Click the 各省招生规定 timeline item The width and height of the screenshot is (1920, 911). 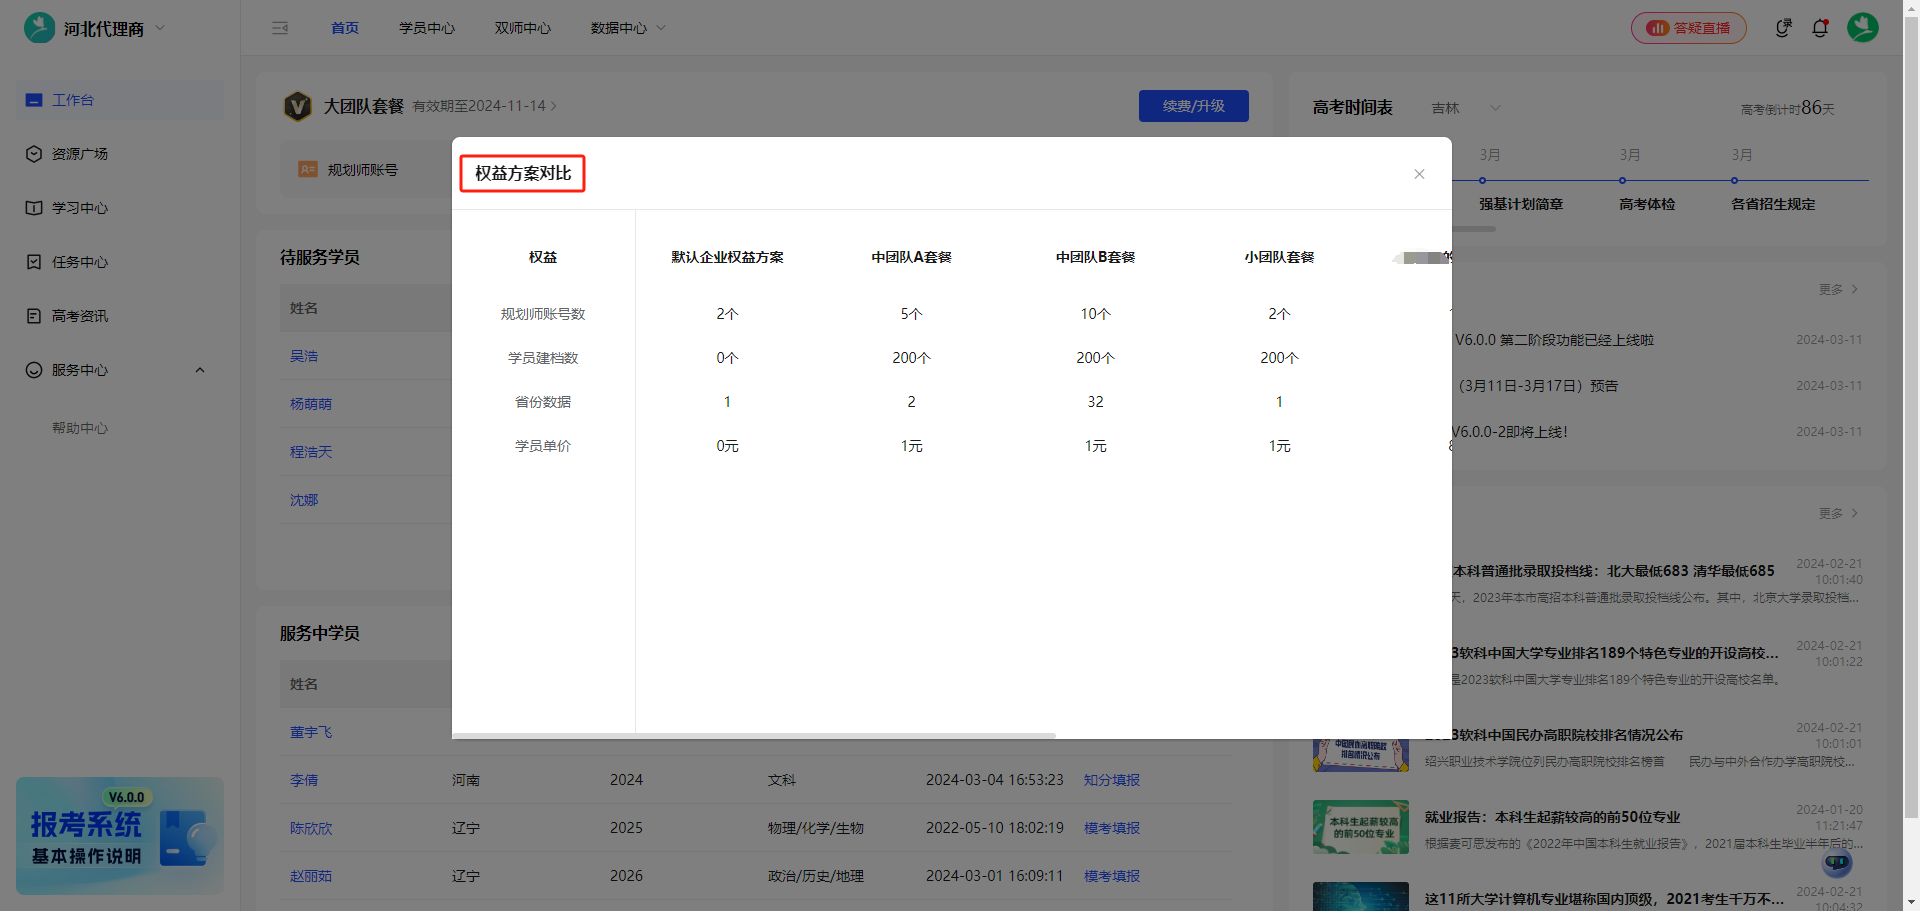coord(1773,204)
